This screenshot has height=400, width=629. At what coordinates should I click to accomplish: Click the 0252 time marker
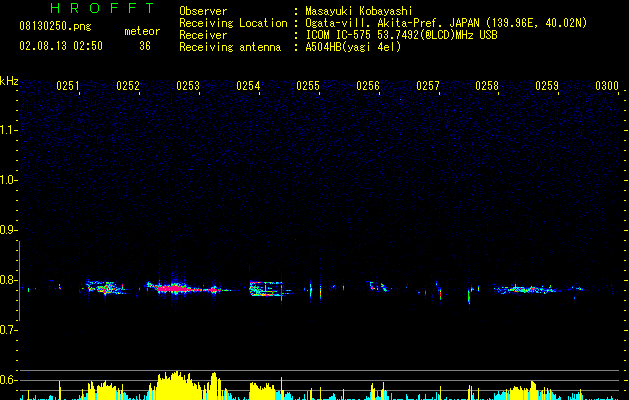coord(128,86)
